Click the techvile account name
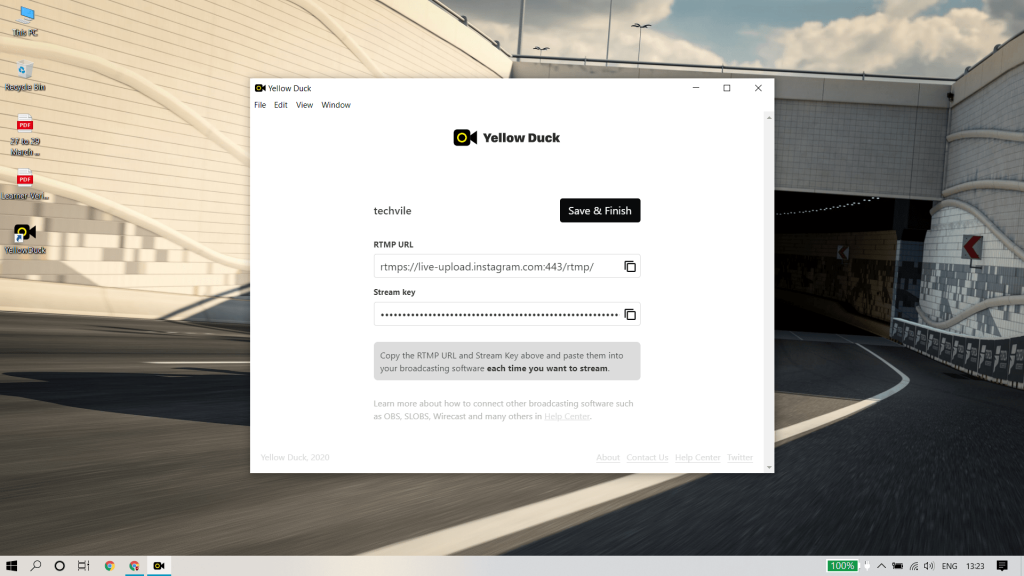 [392, 211]
